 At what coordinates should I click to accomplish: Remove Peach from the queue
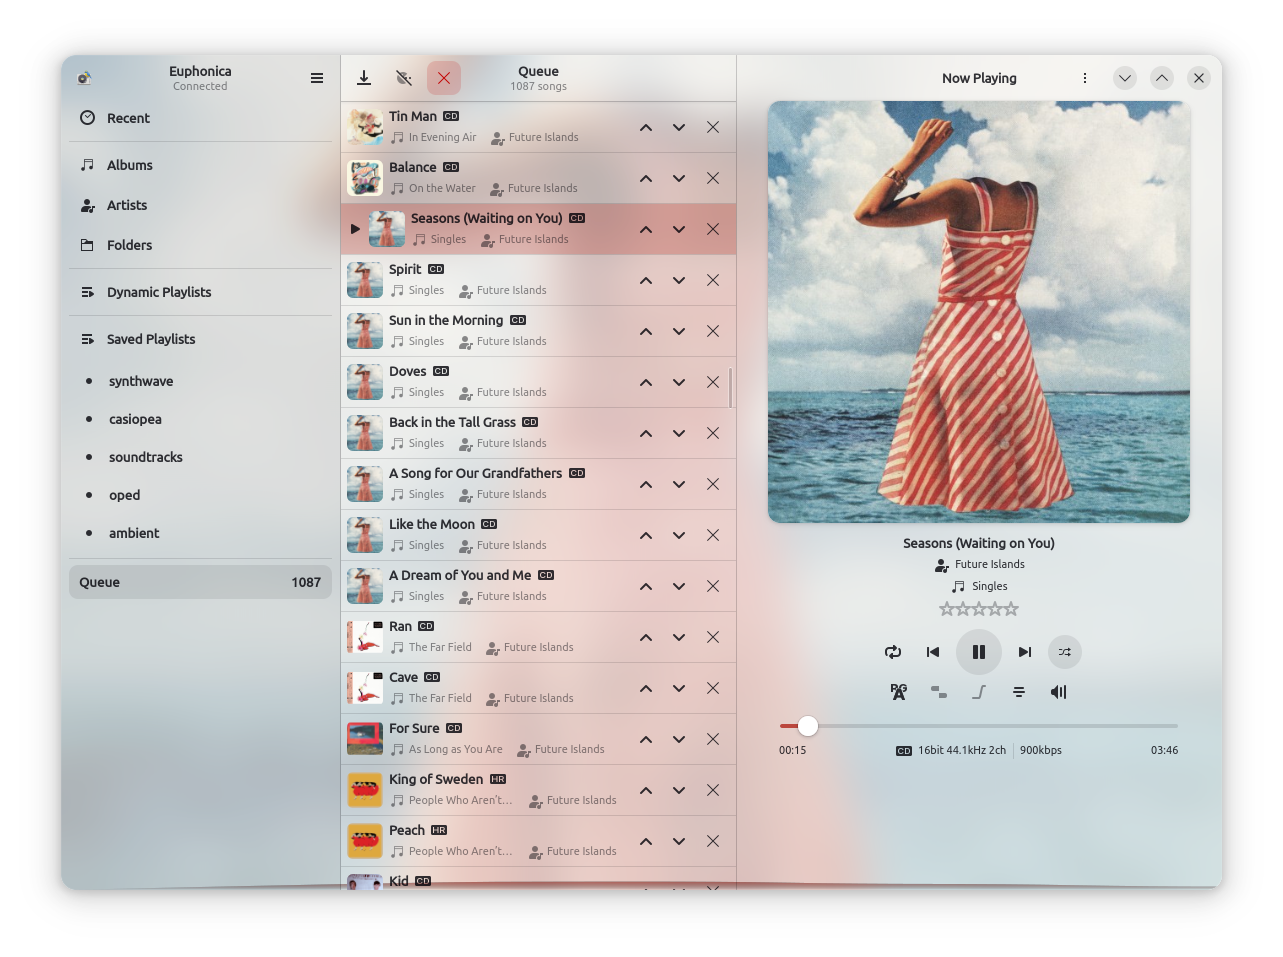(x=713, y=841)
